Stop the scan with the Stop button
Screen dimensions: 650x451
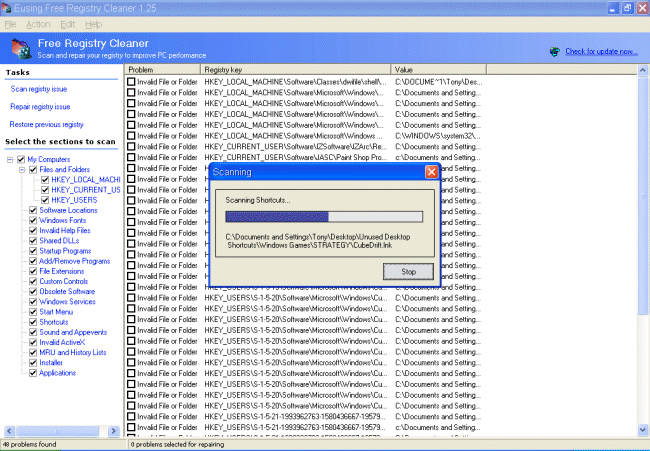408,272
